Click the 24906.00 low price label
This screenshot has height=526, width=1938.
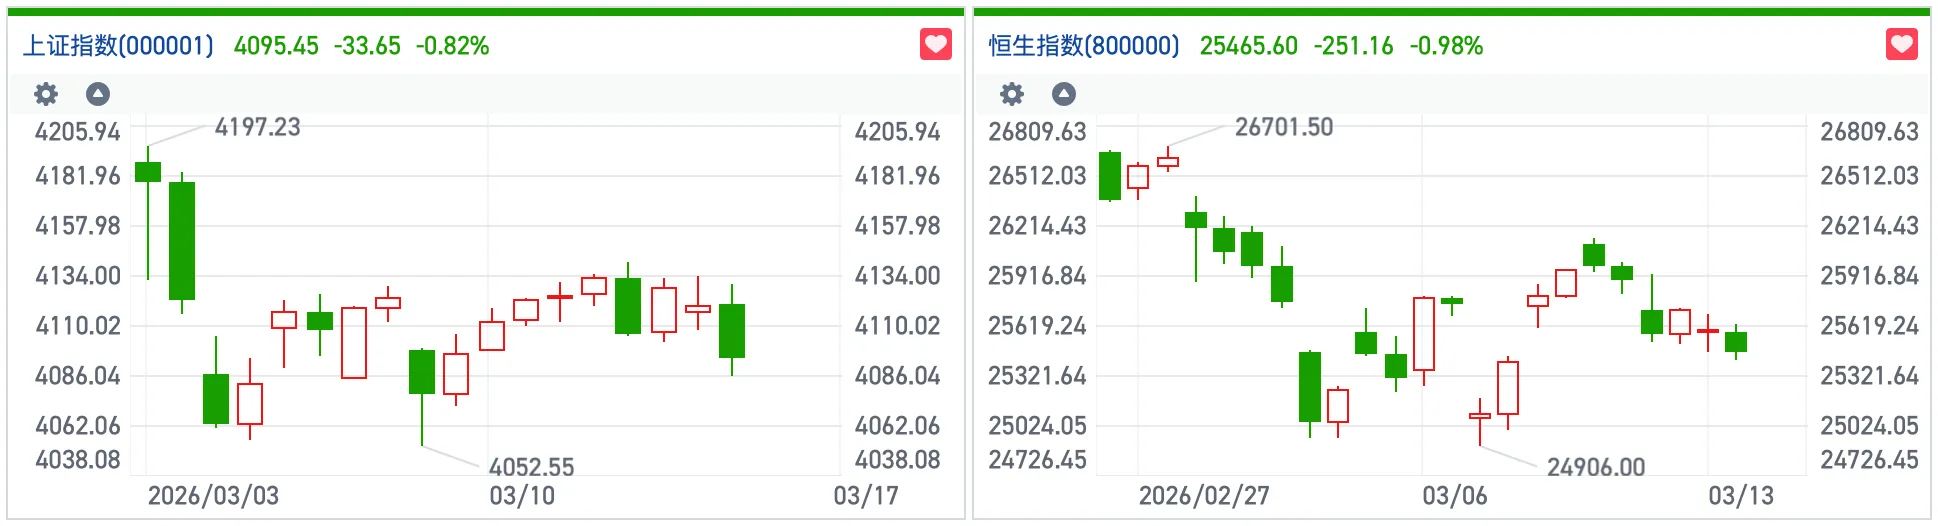(x=1595, y=467)
